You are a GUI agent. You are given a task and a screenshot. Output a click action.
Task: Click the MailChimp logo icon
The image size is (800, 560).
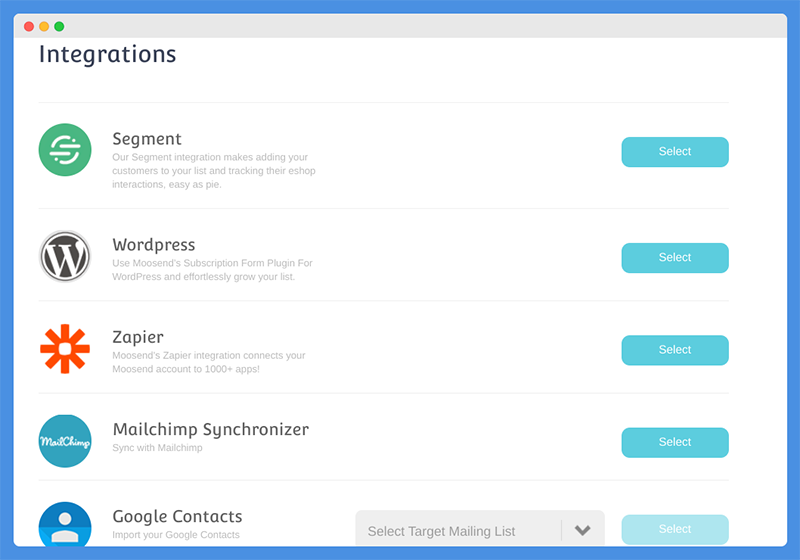65,441
